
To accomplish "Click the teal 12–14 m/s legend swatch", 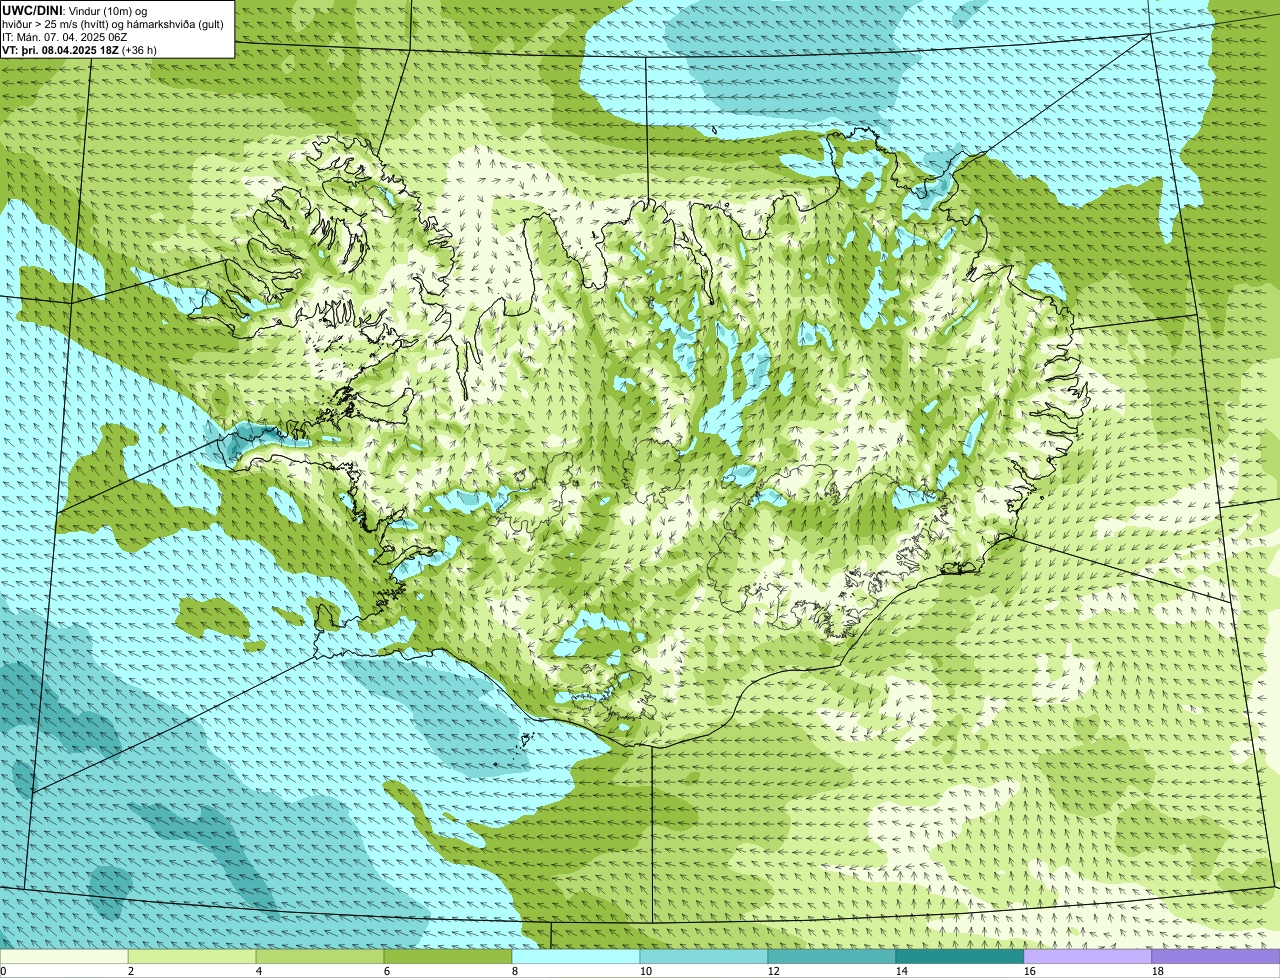I will click(x=832, y=956).
